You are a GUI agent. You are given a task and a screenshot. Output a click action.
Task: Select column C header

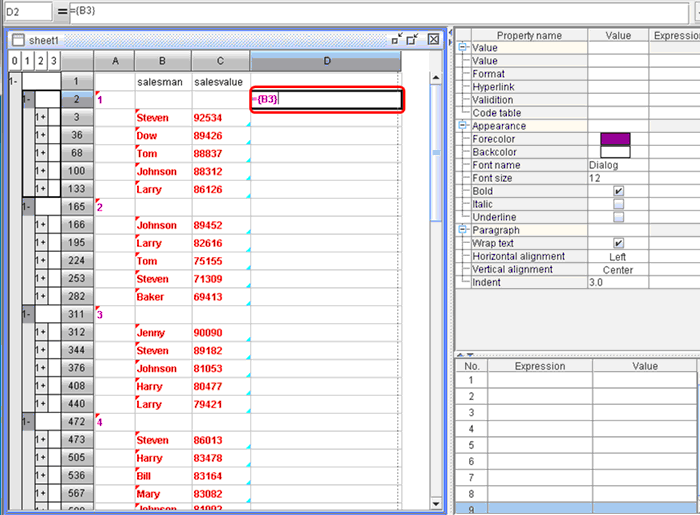[x=220, y=61]
